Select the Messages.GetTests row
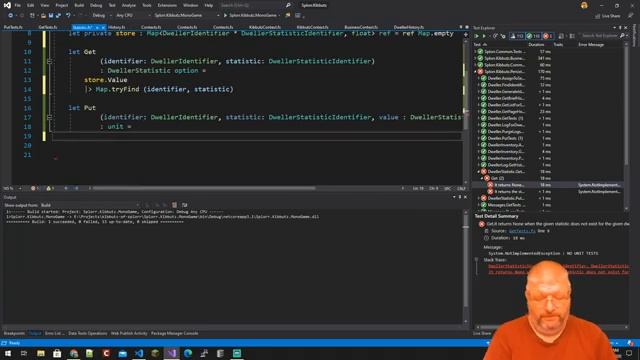The width and height of the screenshot is (640, 360). (x=548, y=204)
